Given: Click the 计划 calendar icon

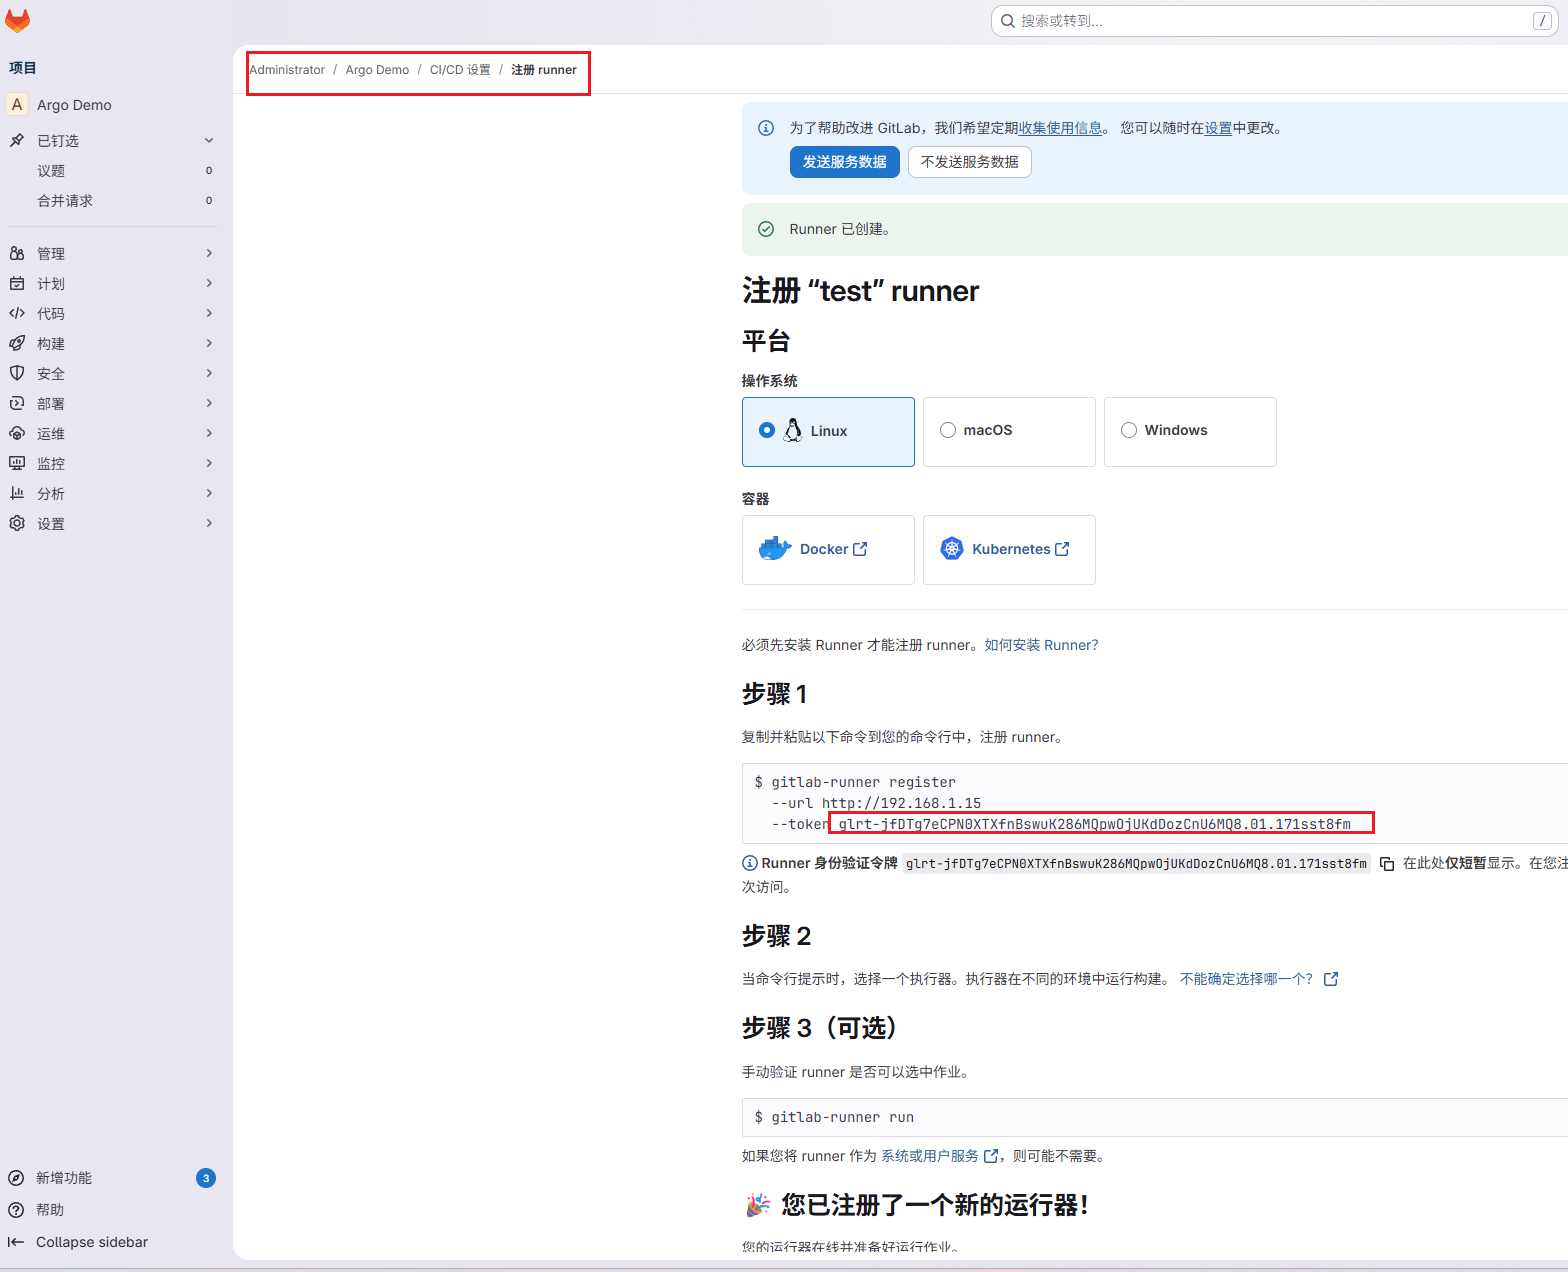Looking at the screenshot, I should pos(17,283).
